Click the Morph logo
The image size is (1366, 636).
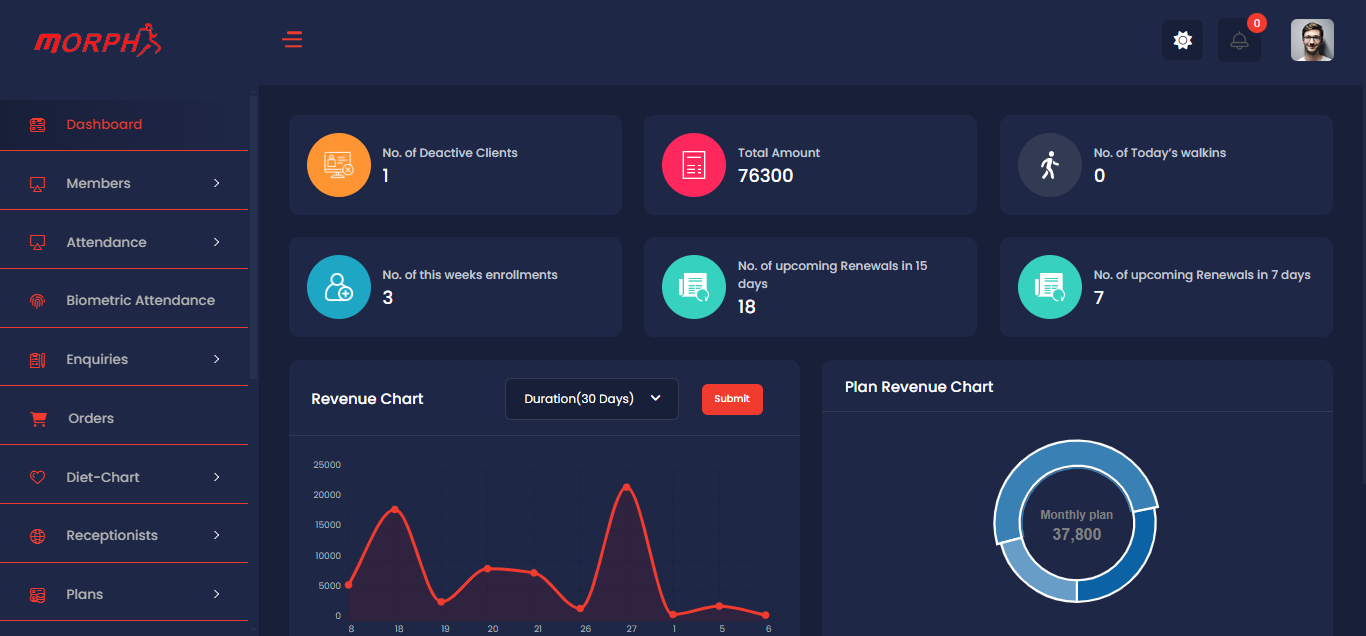click(97, 41)
